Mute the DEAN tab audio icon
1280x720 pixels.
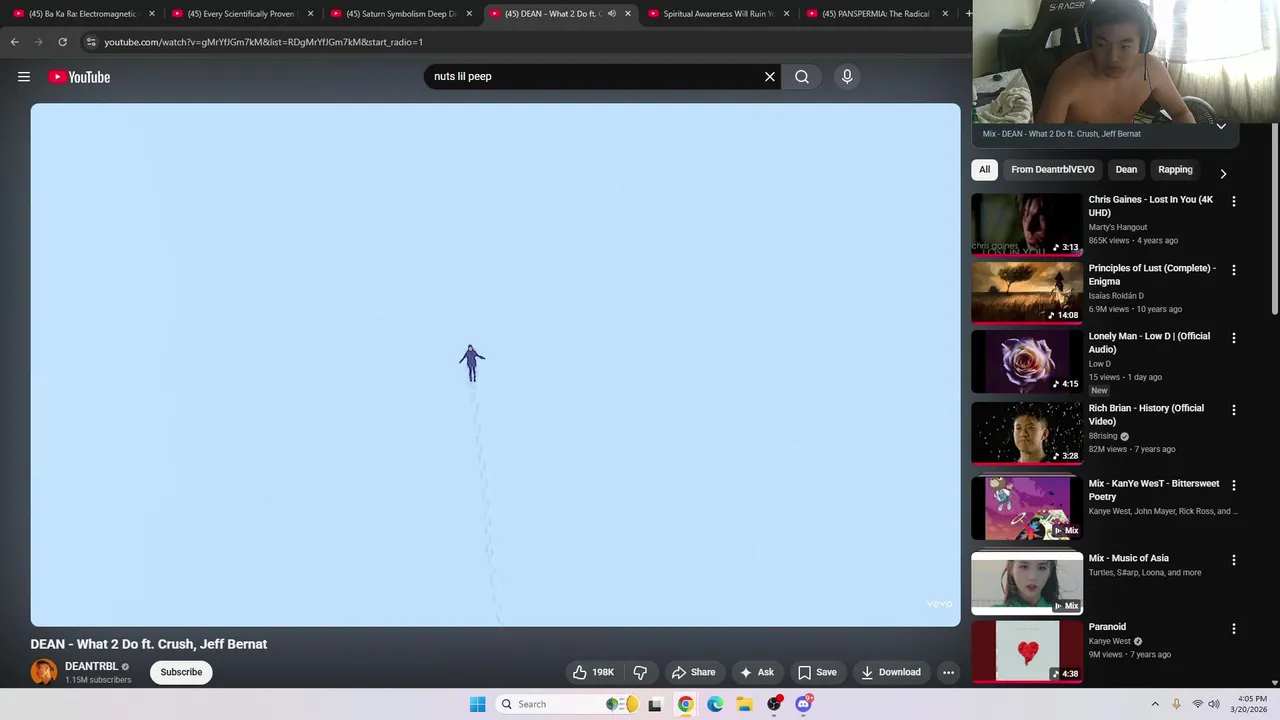tap(612, 14)
